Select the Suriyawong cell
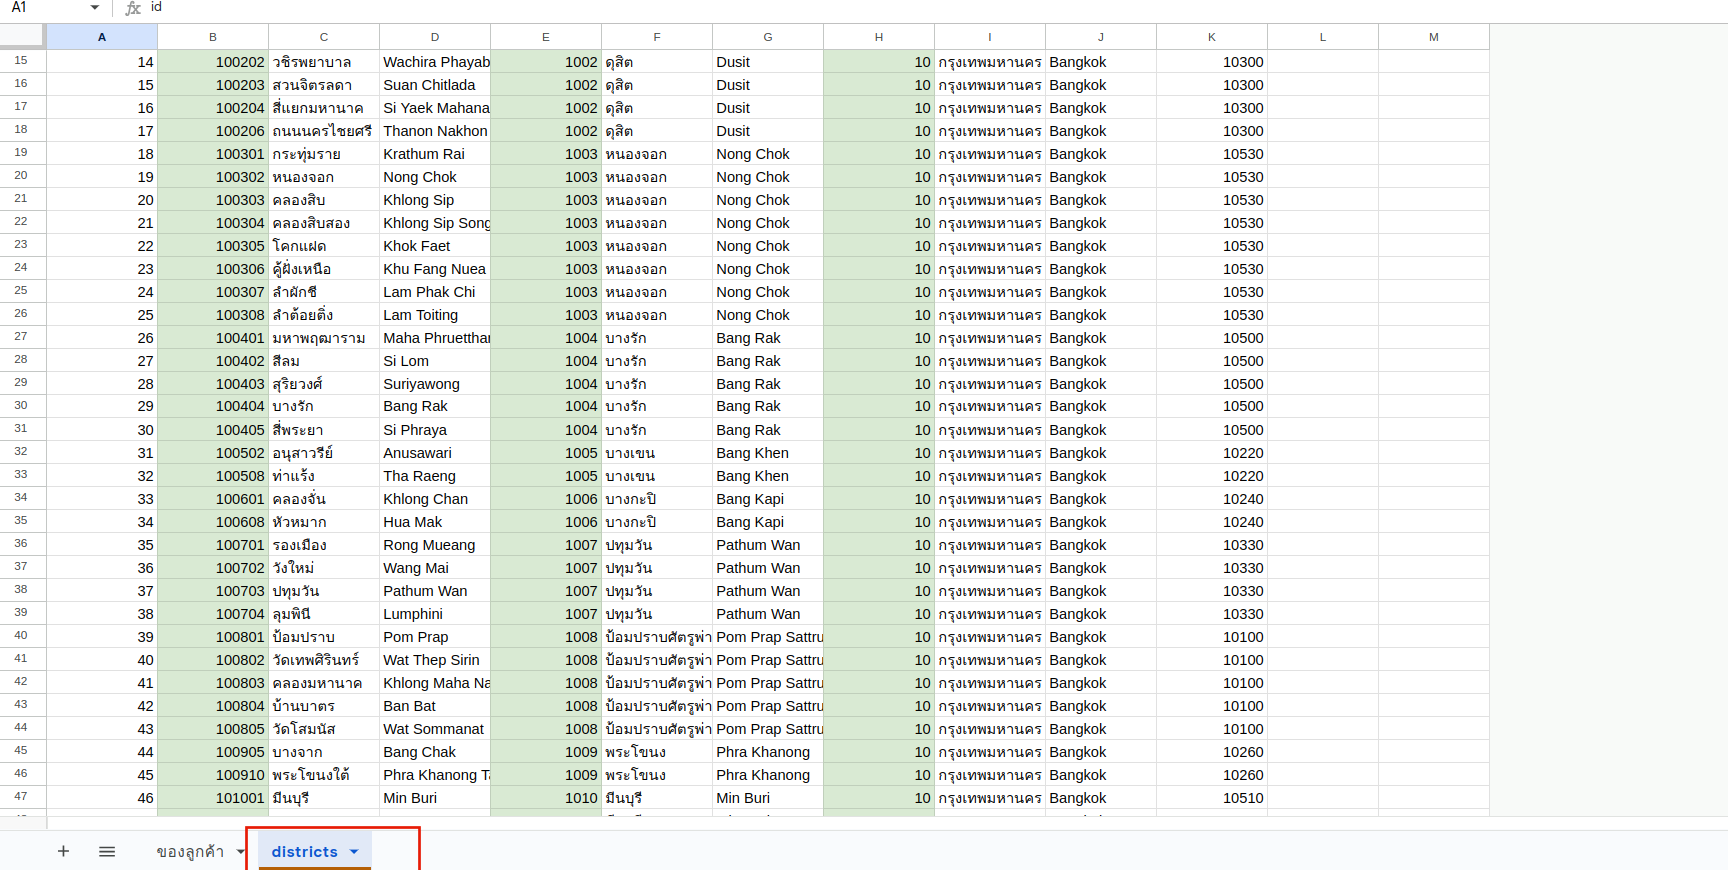1728x870 pixels. pos(435,384)
